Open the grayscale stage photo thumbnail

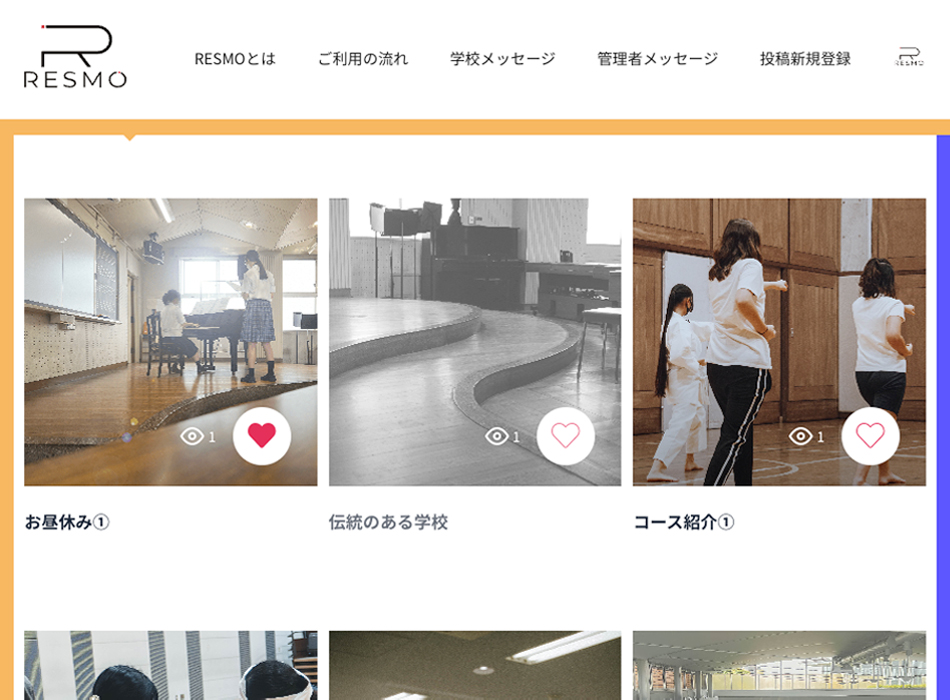[475, 342]
